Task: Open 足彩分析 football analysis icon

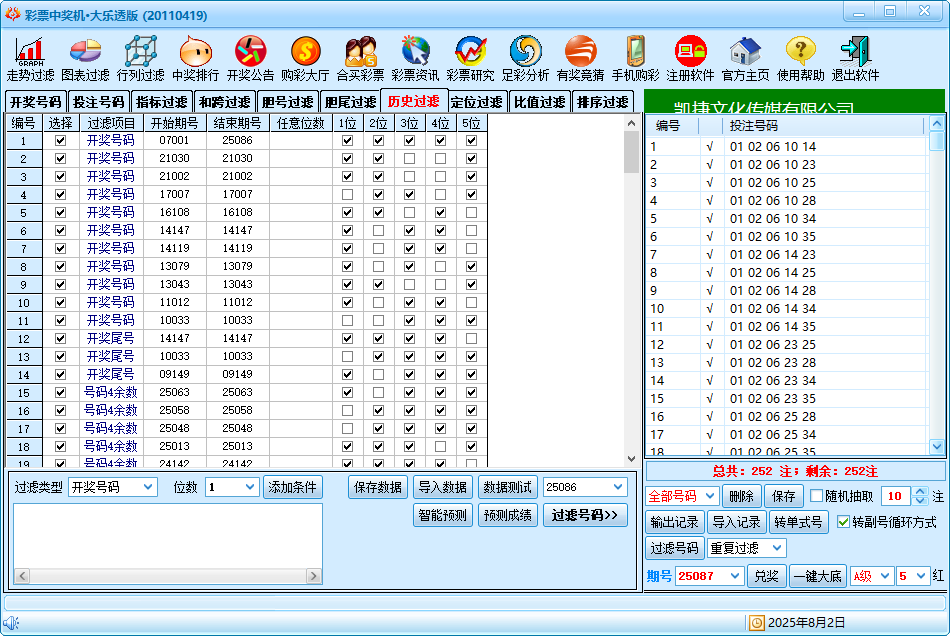Action: (x=525, y=52)
